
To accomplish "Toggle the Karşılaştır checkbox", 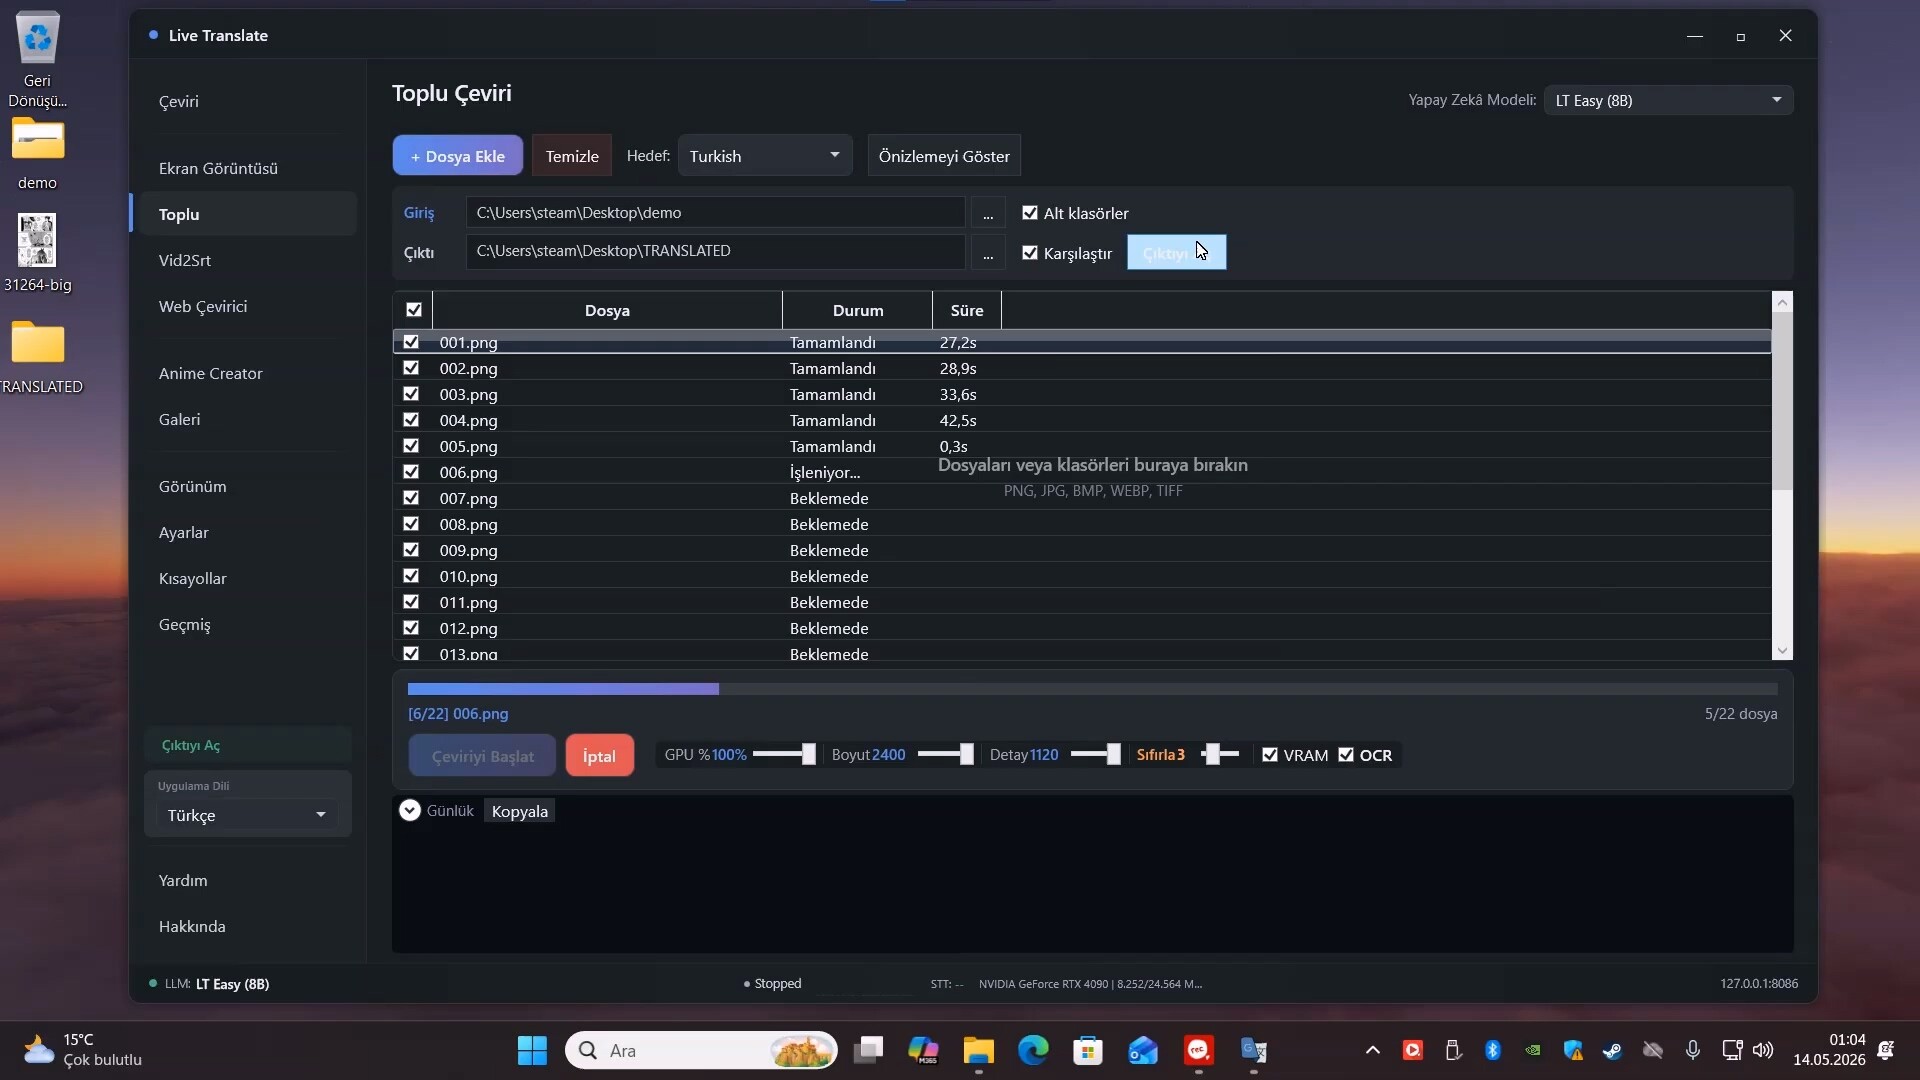I will tap(1030, 253).
